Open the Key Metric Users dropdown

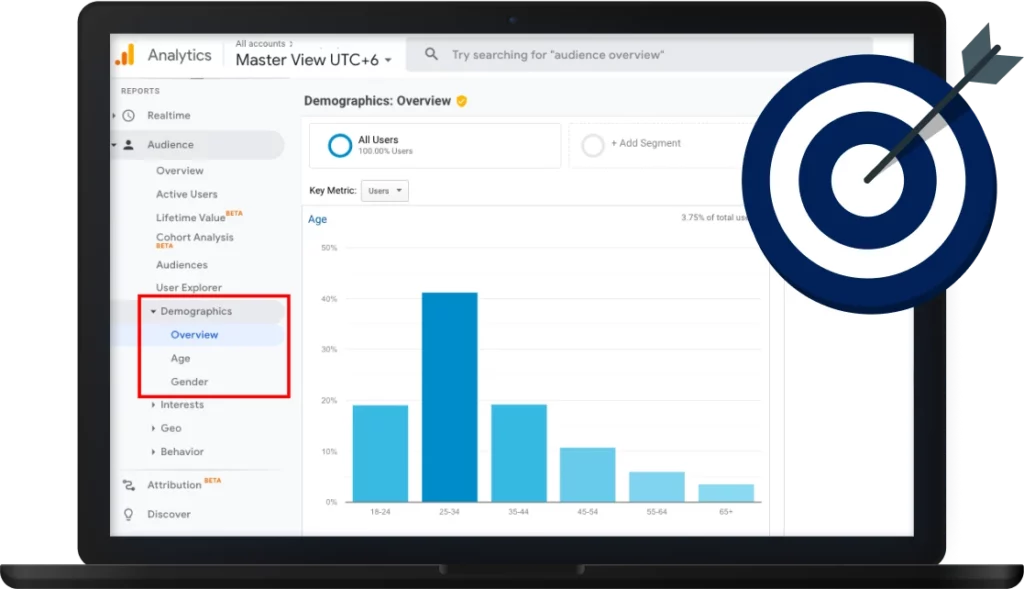coord(385,191)
